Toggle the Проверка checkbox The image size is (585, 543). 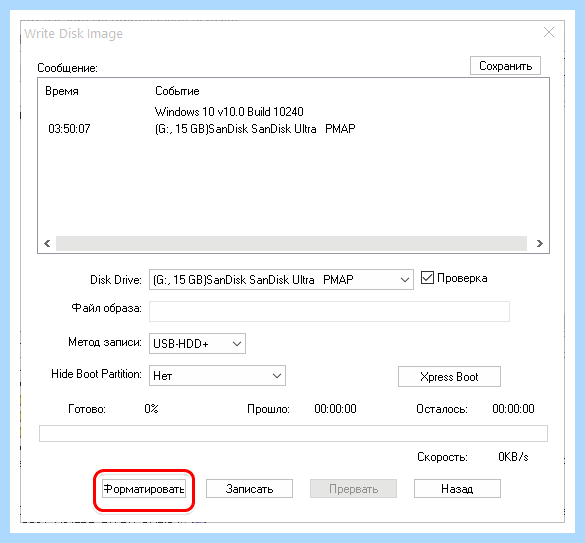(x=427, y=278)
